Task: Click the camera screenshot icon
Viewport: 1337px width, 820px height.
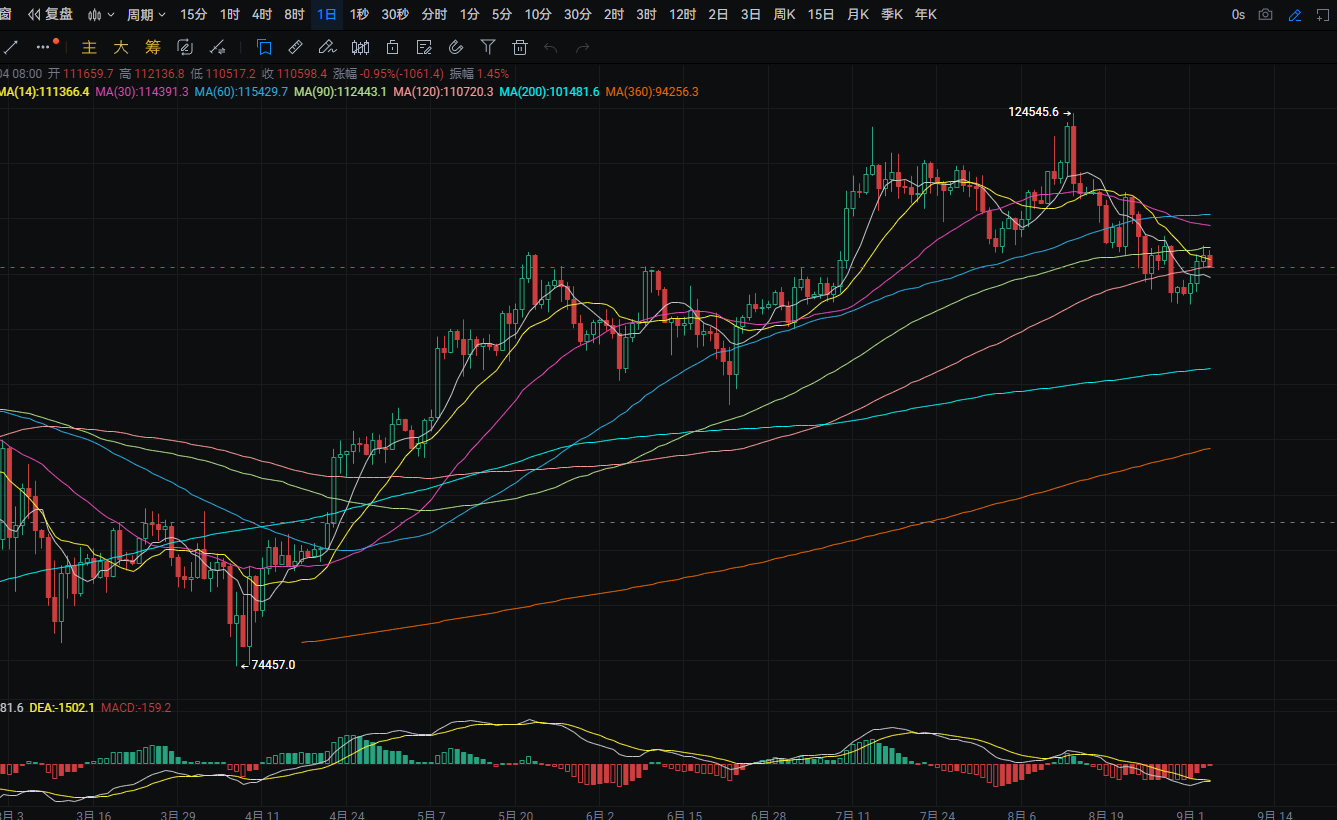Action: (x=1266, y=15)
